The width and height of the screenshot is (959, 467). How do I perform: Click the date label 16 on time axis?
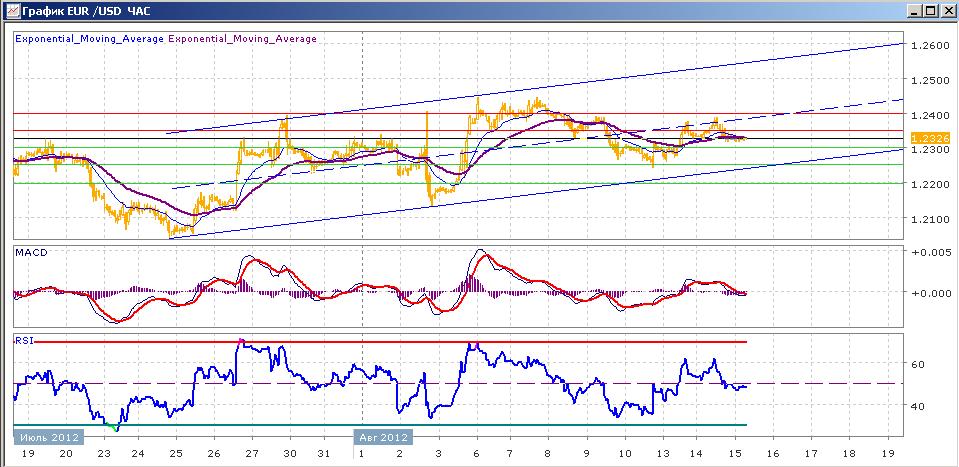773,454
